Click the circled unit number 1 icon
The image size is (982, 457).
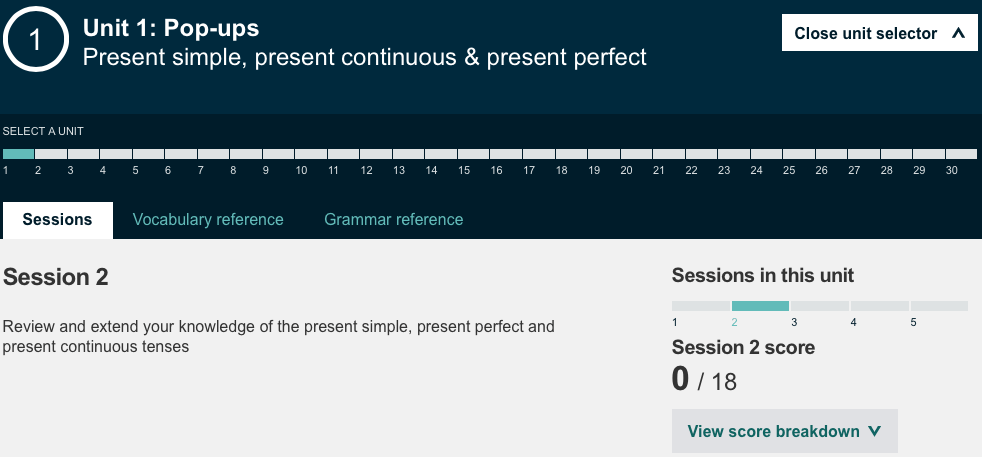(36, 40)
